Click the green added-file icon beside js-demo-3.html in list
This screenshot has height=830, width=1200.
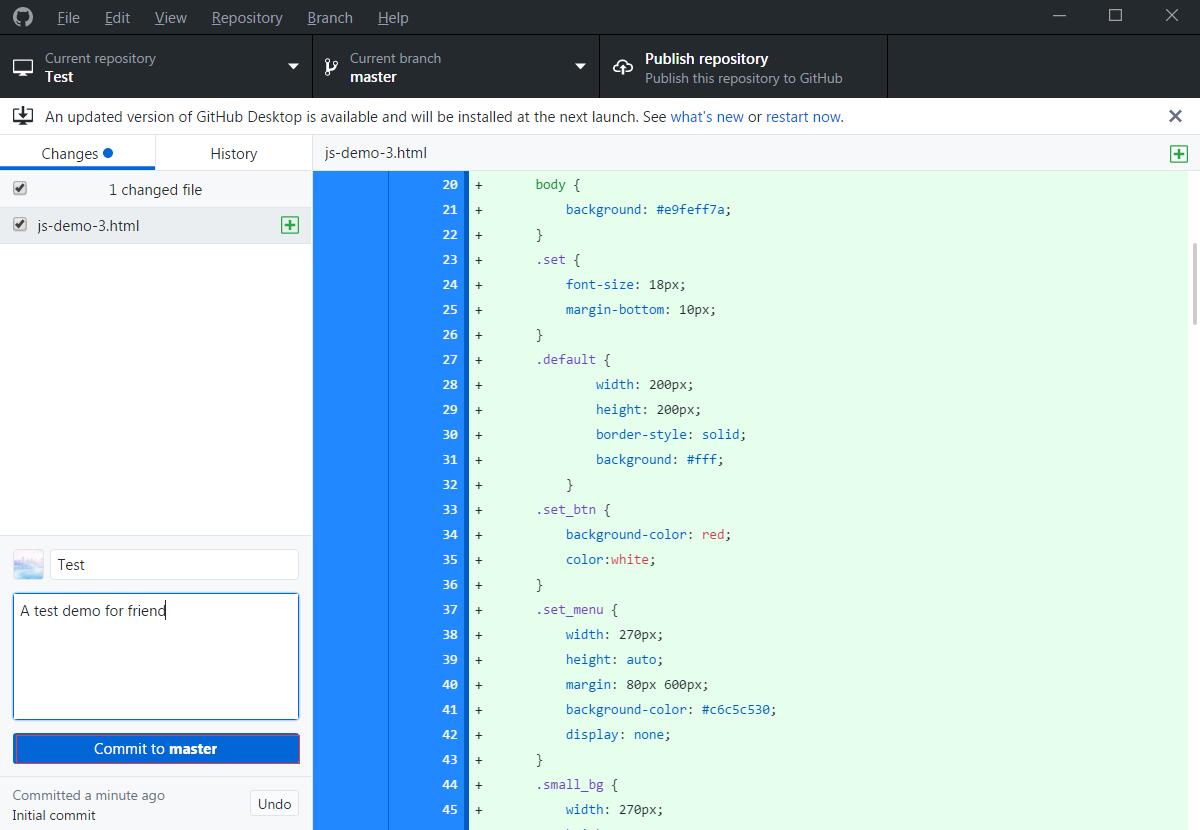[290, 225]
